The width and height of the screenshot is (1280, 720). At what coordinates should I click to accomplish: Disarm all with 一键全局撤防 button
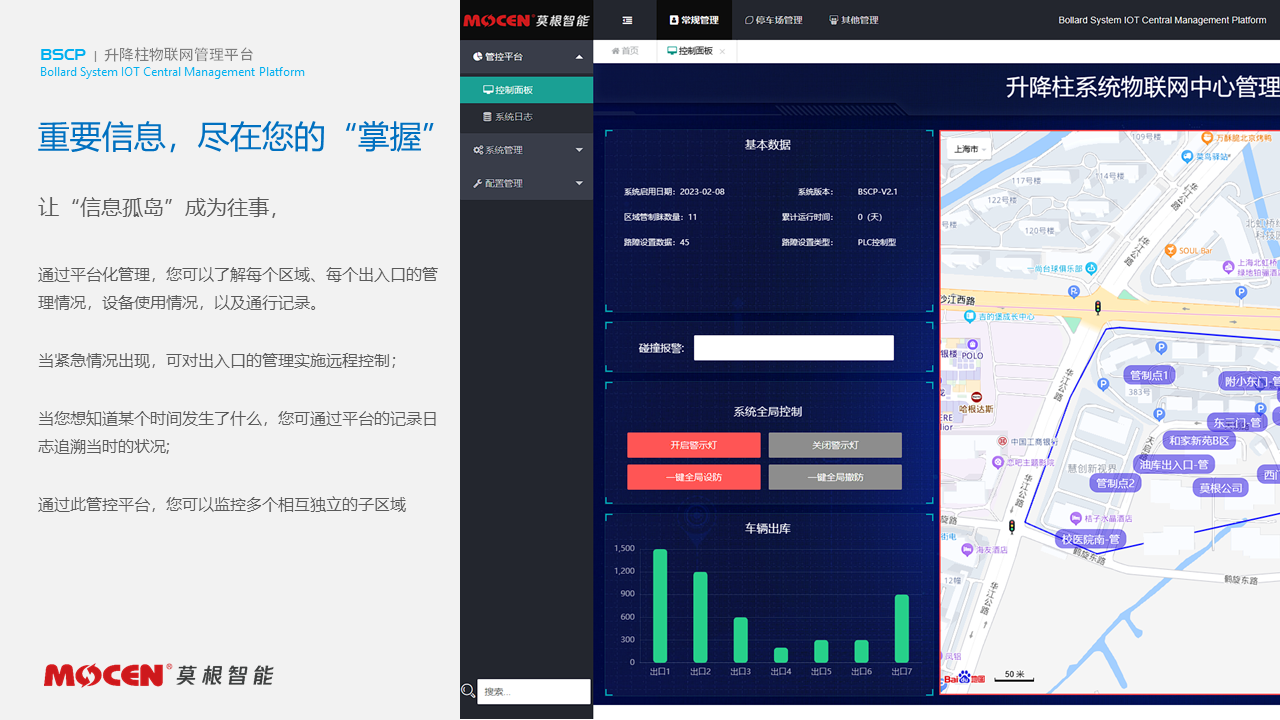[x=835, y=477]
